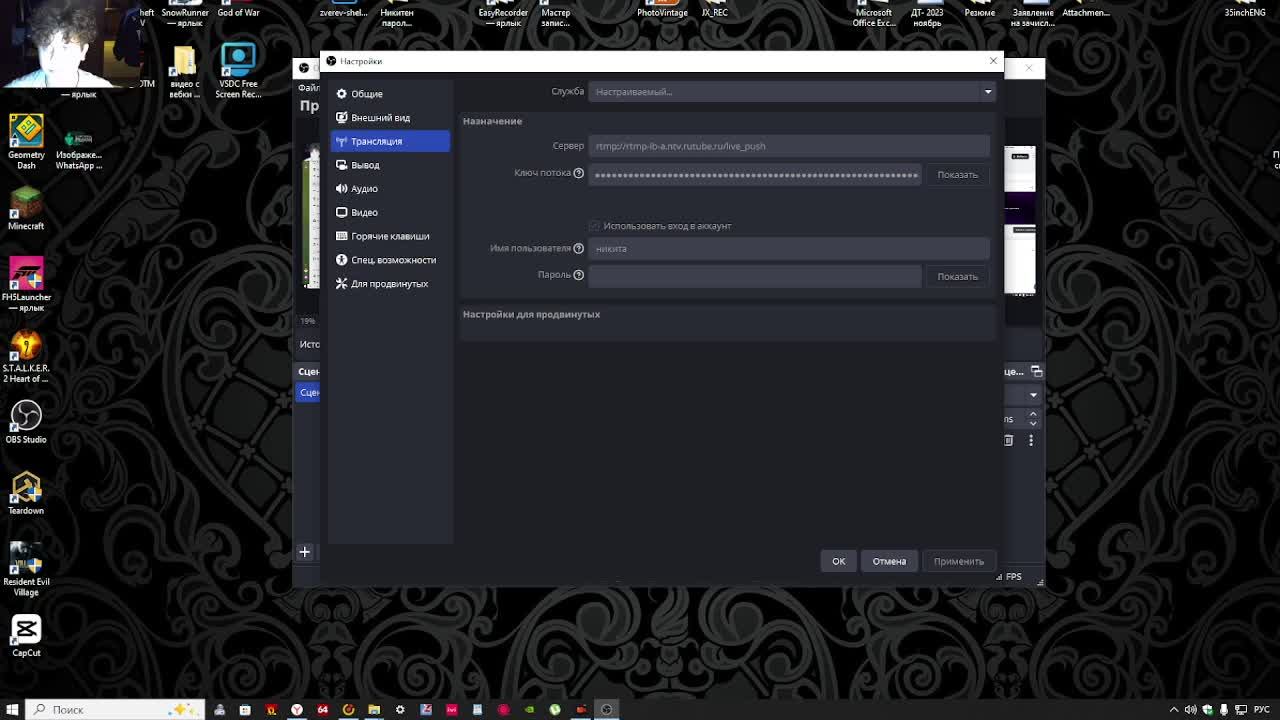Show the stream key with Показать
The height and width of the screenshot is (720, 1280).
coord(957,175)
